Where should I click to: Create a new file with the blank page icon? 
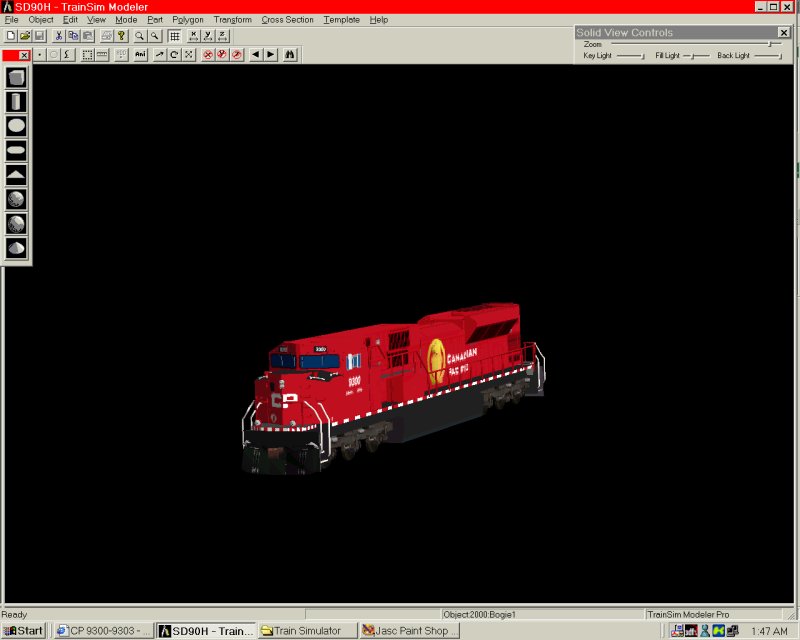(10, 36)
